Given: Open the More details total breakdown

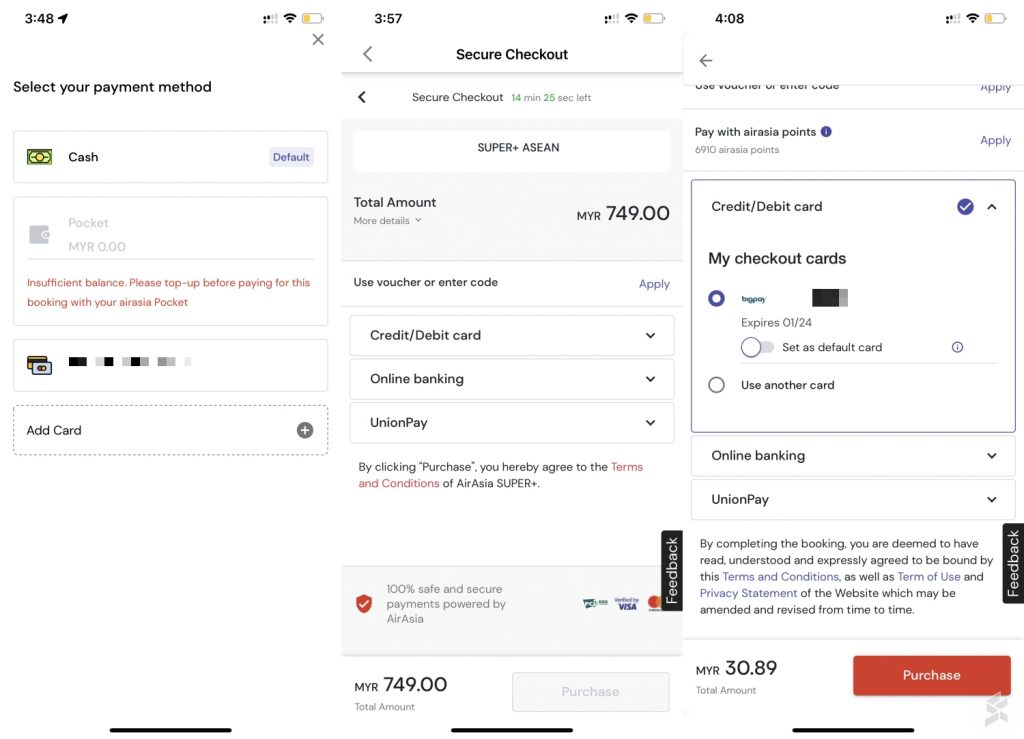Looking at the screenshot, I should (388, 221).
